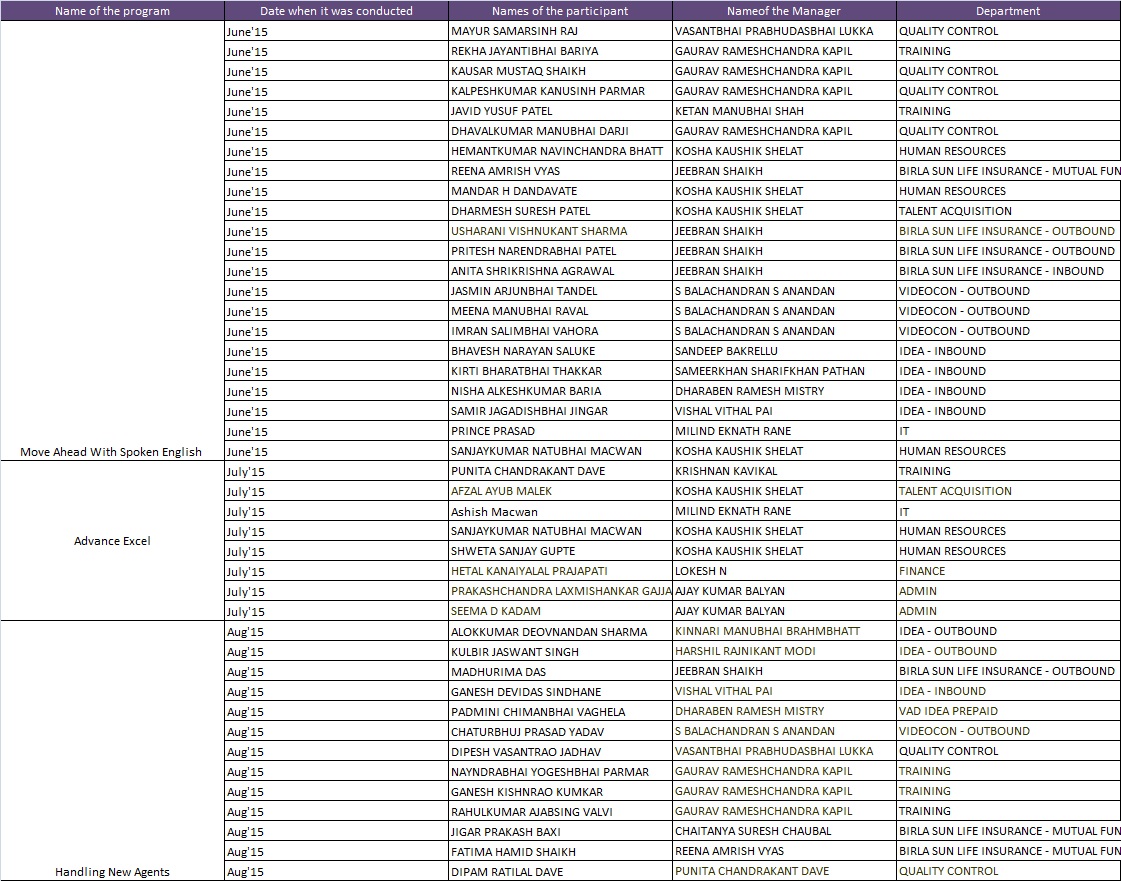1121x881 pixels.
Task: Click the JIGAR PRAKASH BAXI cell
Action: point(560,832)
